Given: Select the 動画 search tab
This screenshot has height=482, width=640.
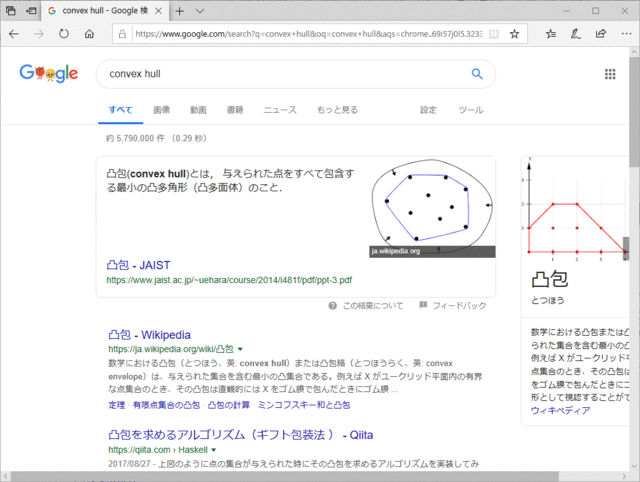Looking at the screenshot, I should point(198,110).
